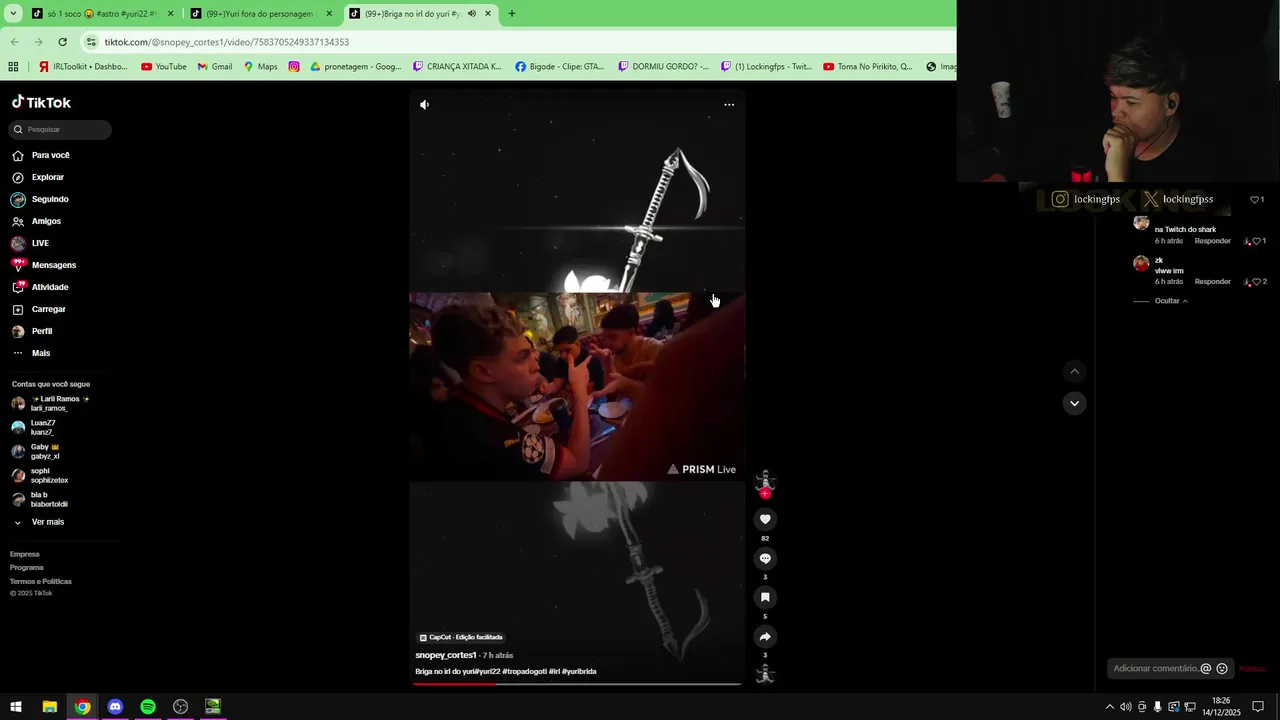The image size is (1280, 720).
Task: Open Spotify from the taskbar
Action: [x=148, y=707]
